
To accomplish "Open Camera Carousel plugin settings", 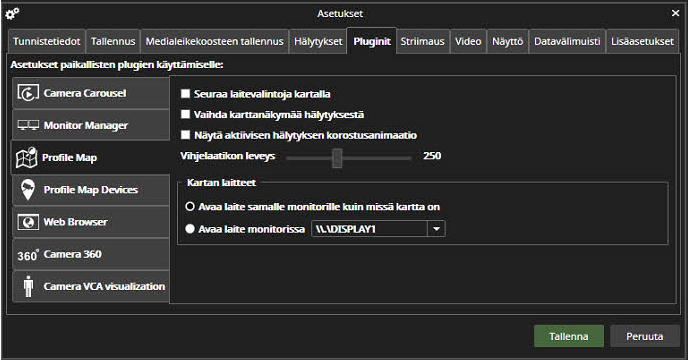I will (x=91, y=93).
